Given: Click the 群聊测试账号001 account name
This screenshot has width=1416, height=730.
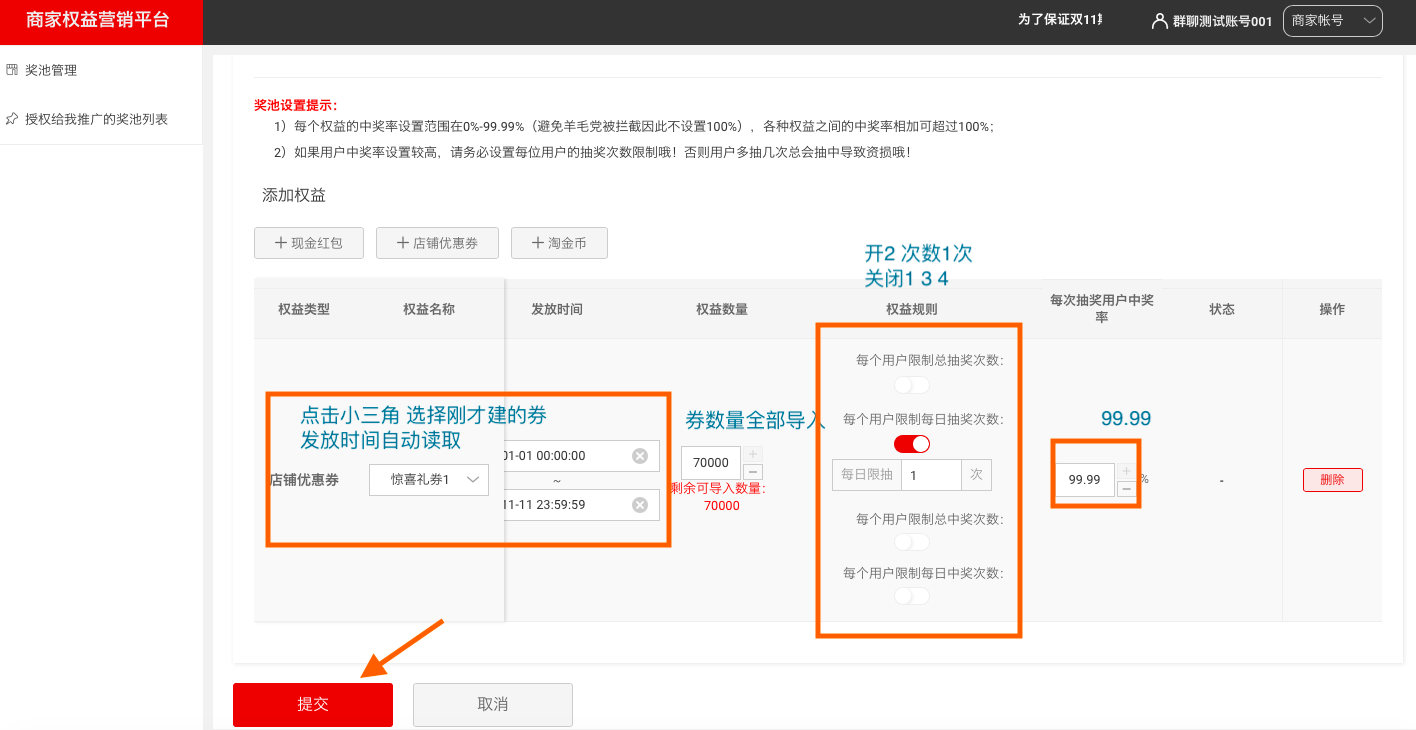Looking at the screenshot, I should [x=1222, y=21].
